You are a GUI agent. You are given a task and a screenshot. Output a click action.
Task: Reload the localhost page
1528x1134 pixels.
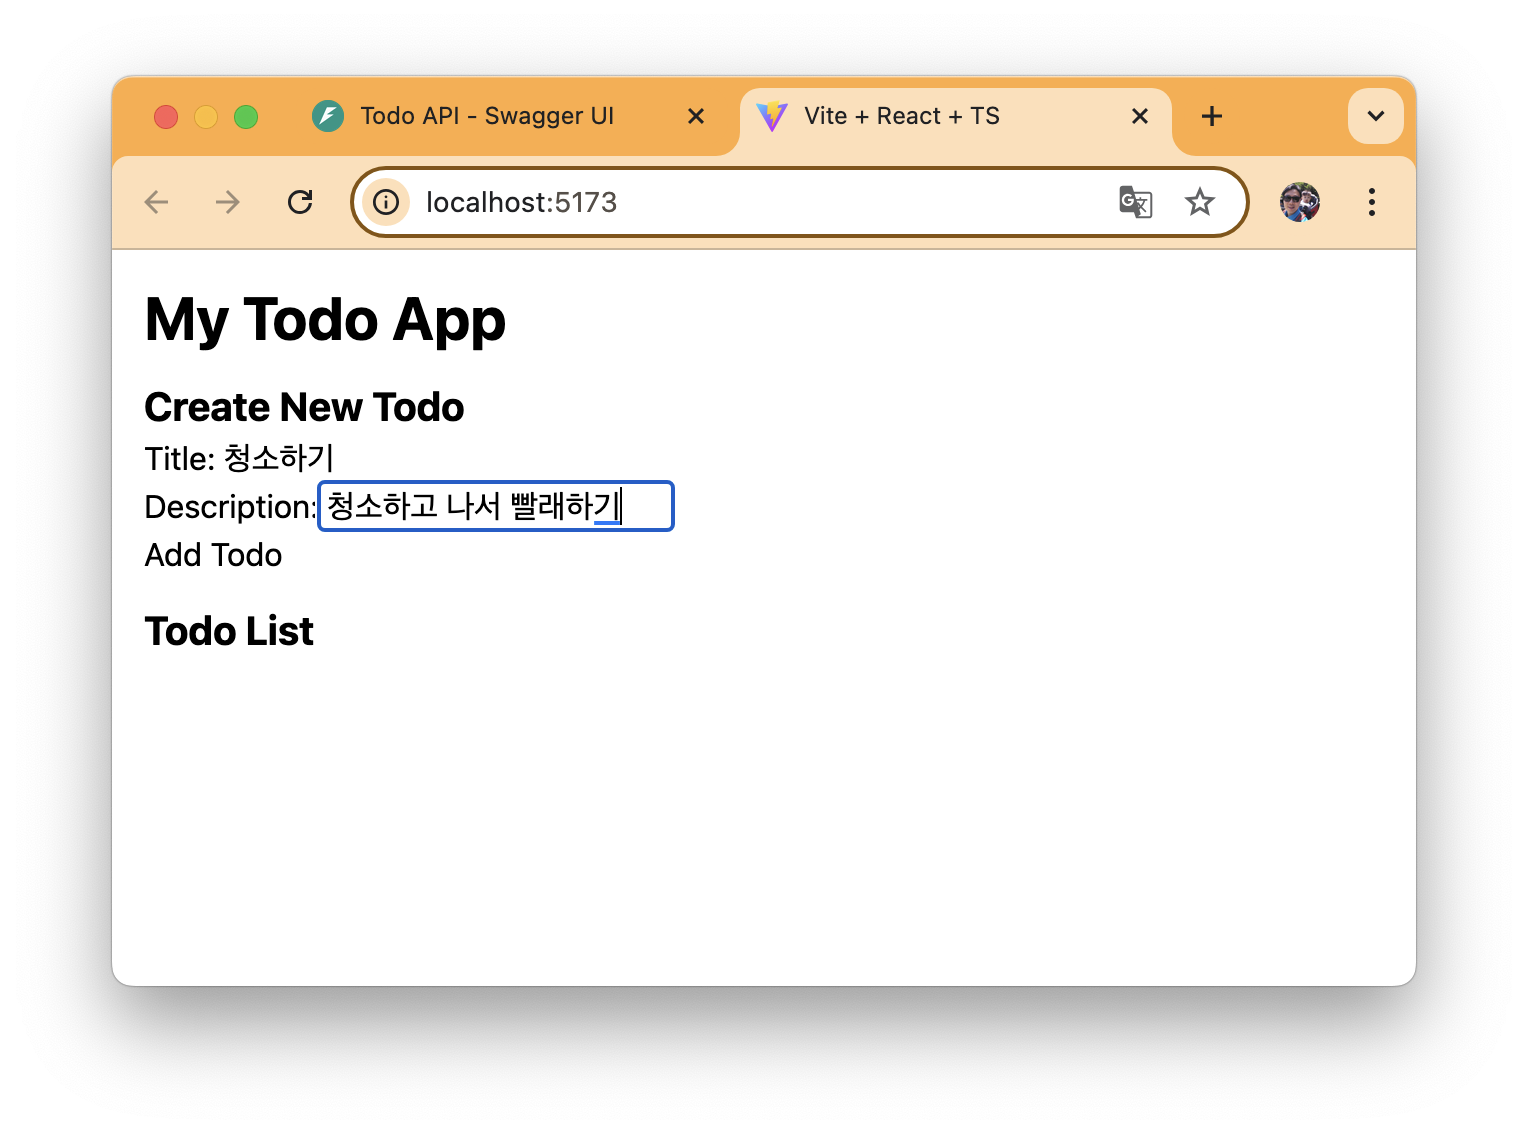click(x=300, y=203)
